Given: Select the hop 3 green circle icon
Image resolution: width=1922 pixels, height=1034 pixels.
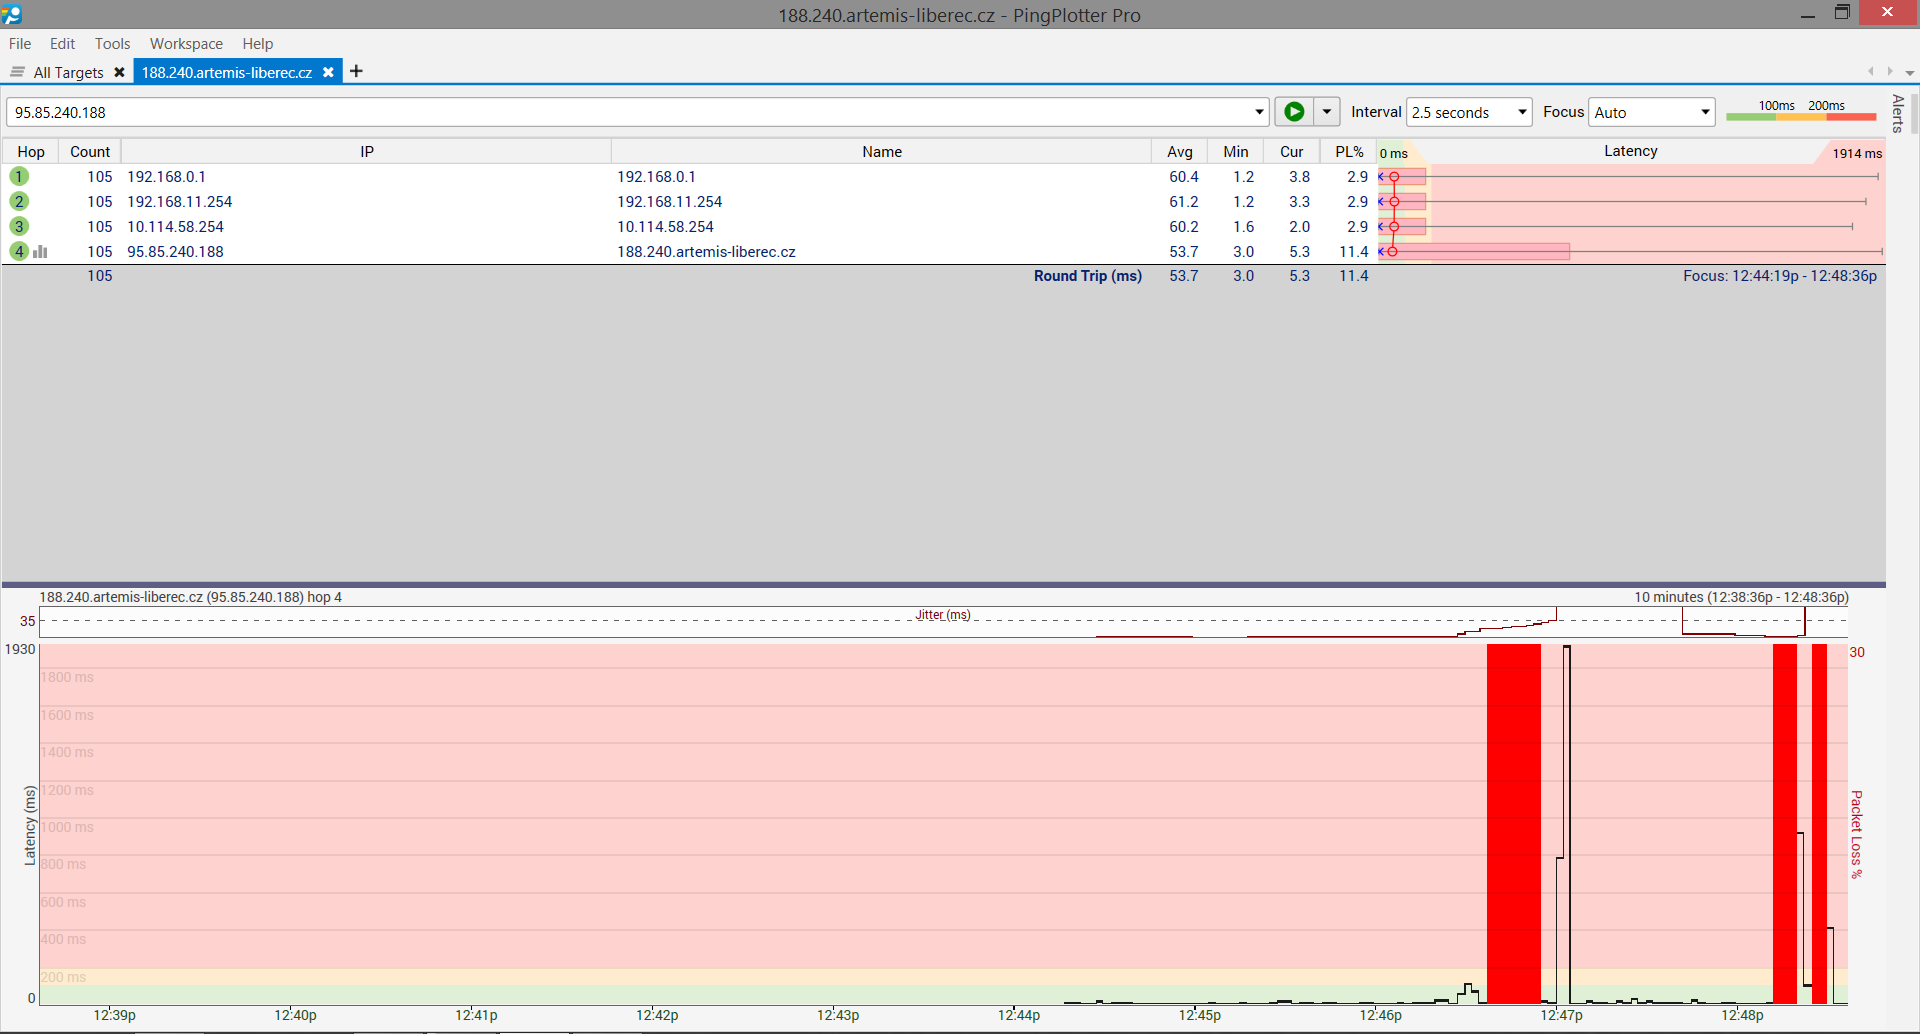Looking at the screenshot, I should point(19,227).
